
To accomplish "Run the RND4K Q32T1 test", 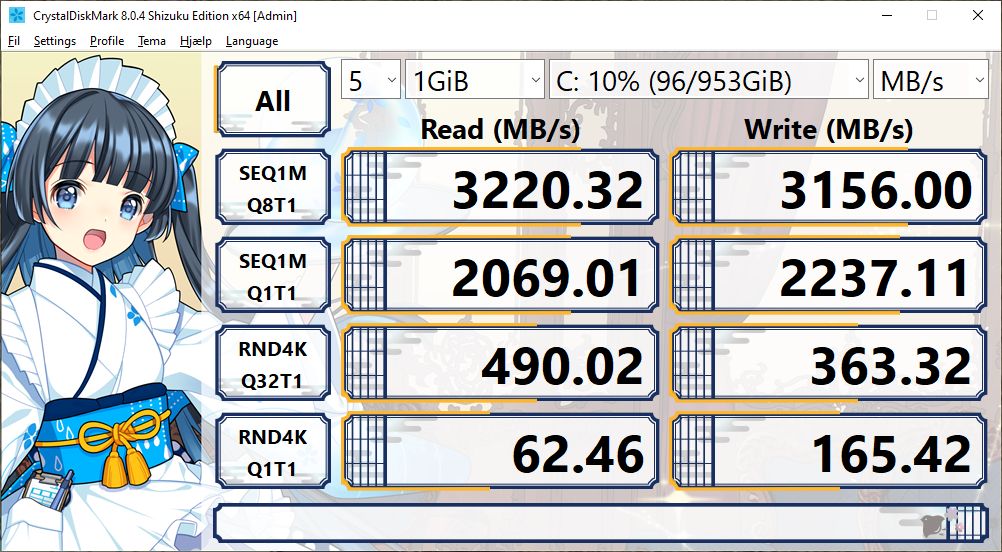I will click(273, 365).
